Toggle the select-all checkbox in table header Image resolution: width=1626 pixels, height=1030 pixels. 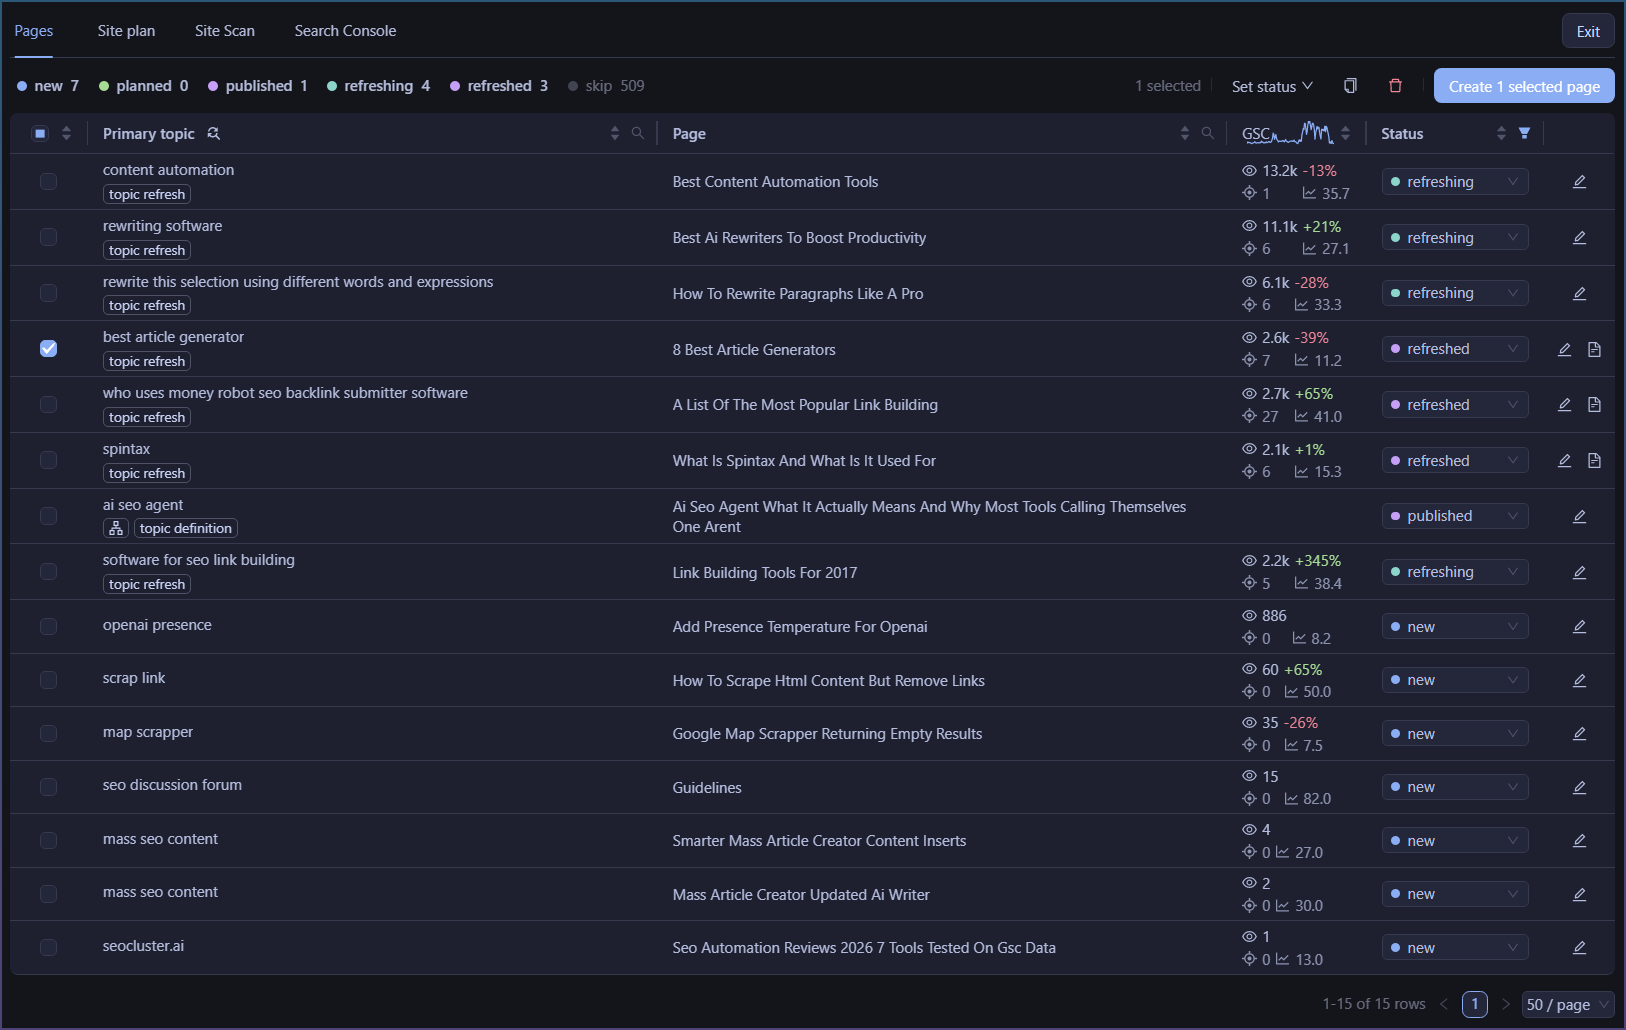[40, 133]
